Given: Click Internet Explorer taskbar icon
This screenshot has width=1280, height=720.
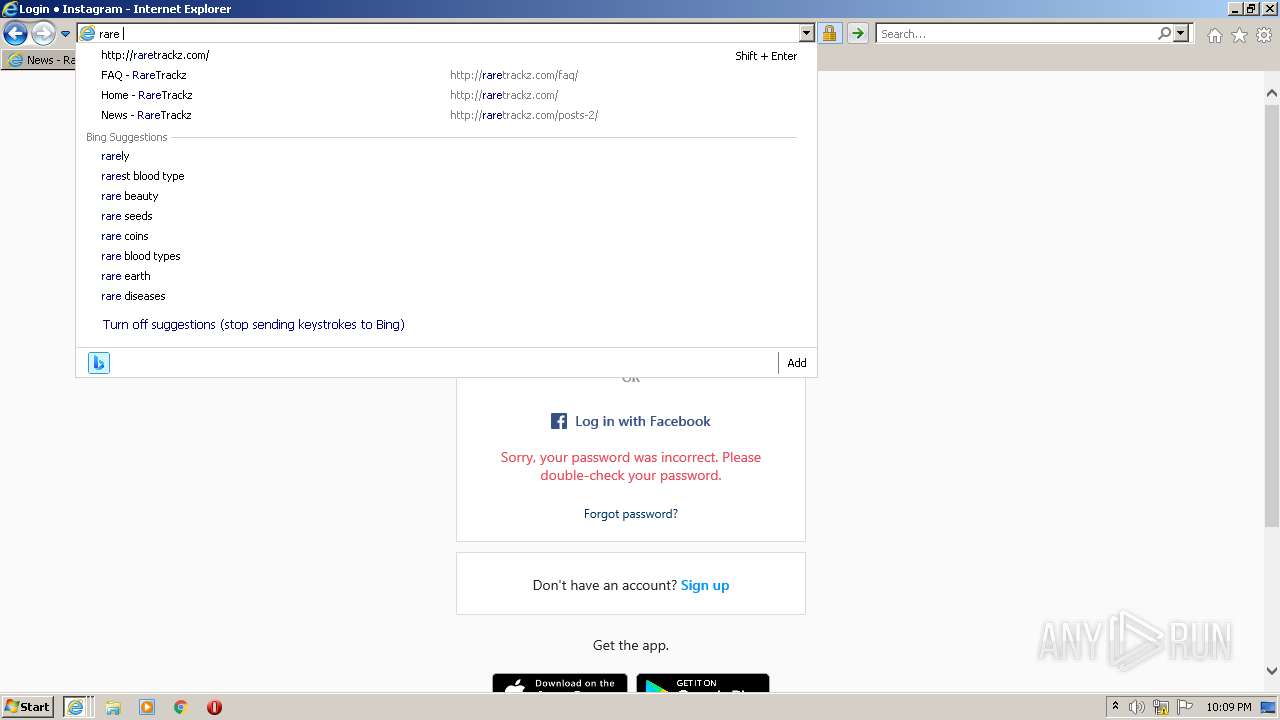Looking at the screenshot, I should (76, 707).
